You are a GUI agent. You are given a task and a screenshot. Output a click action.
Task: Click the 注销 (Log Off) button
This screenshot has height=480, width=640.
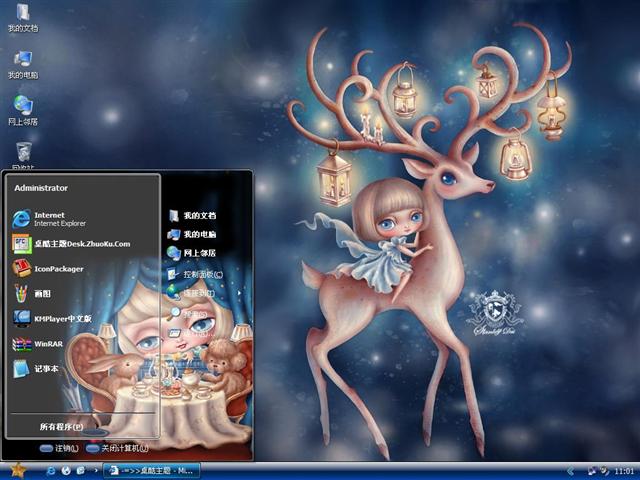coord(59,448)
